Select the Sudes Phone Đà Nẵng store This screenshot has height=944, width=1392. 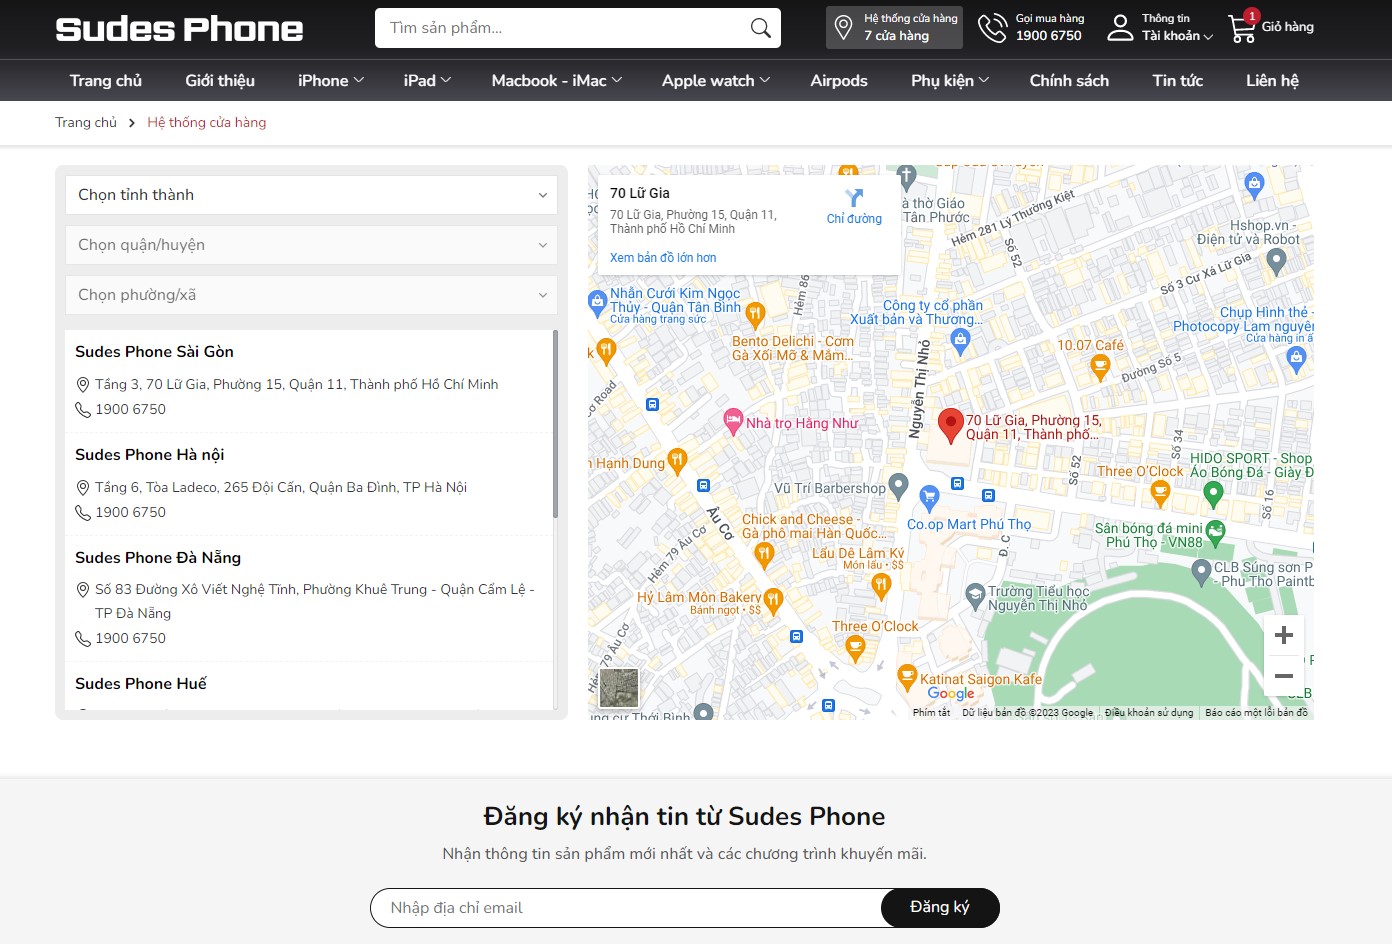(158, 558)
